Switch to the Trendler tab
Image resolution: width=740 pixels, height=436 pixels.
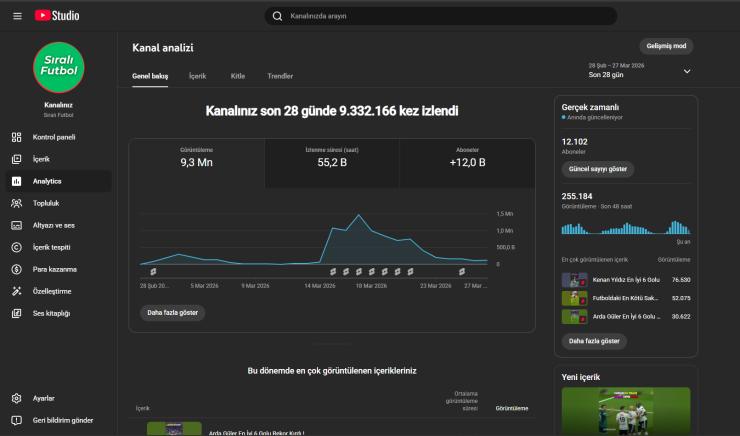point(280,76)
